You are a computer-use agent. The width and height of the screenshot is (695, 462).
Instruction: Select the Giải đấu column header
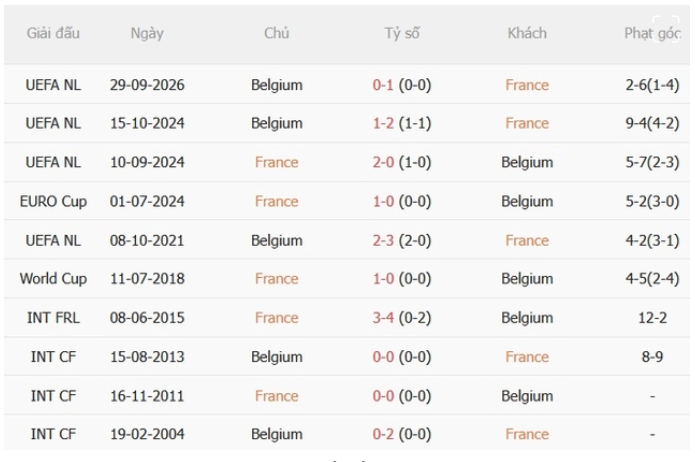[x=53, y=33]
